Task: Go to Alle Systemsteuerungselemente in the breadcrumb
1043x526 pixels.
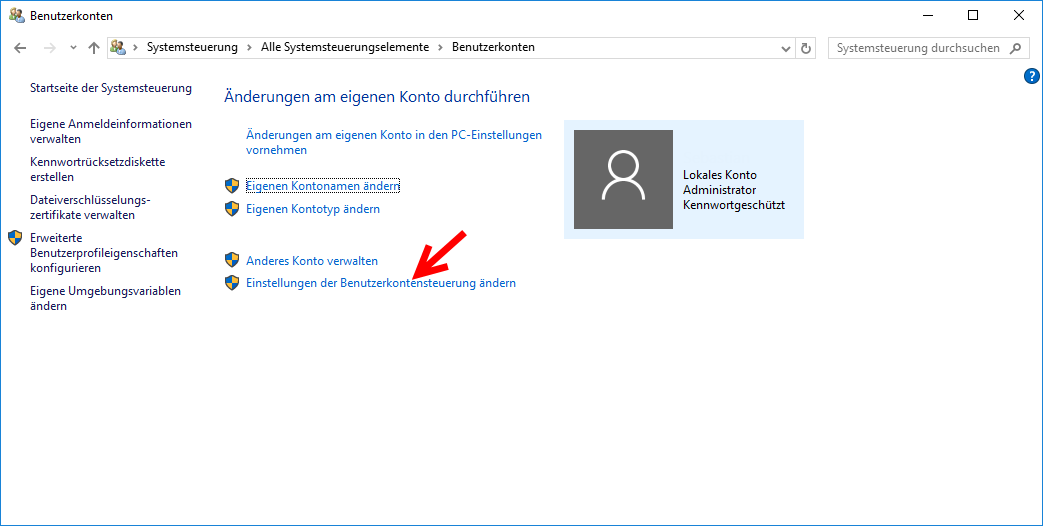Action: [344, 48]
